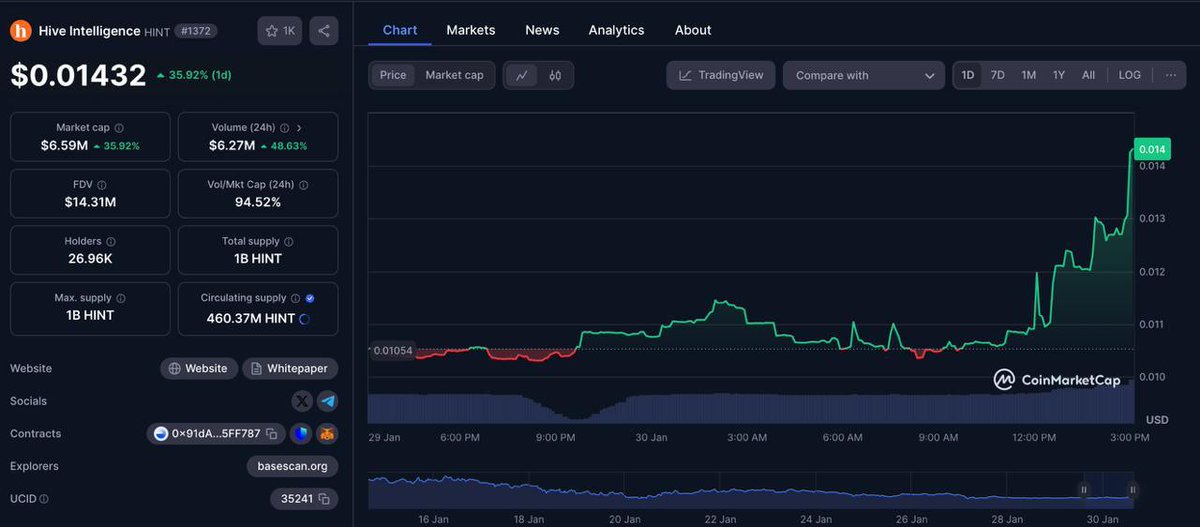Image resolution: width=1200 pixels, height=527 pixels.
Task: Add HINT to watchlist via star button
Action: click(280, 31)
